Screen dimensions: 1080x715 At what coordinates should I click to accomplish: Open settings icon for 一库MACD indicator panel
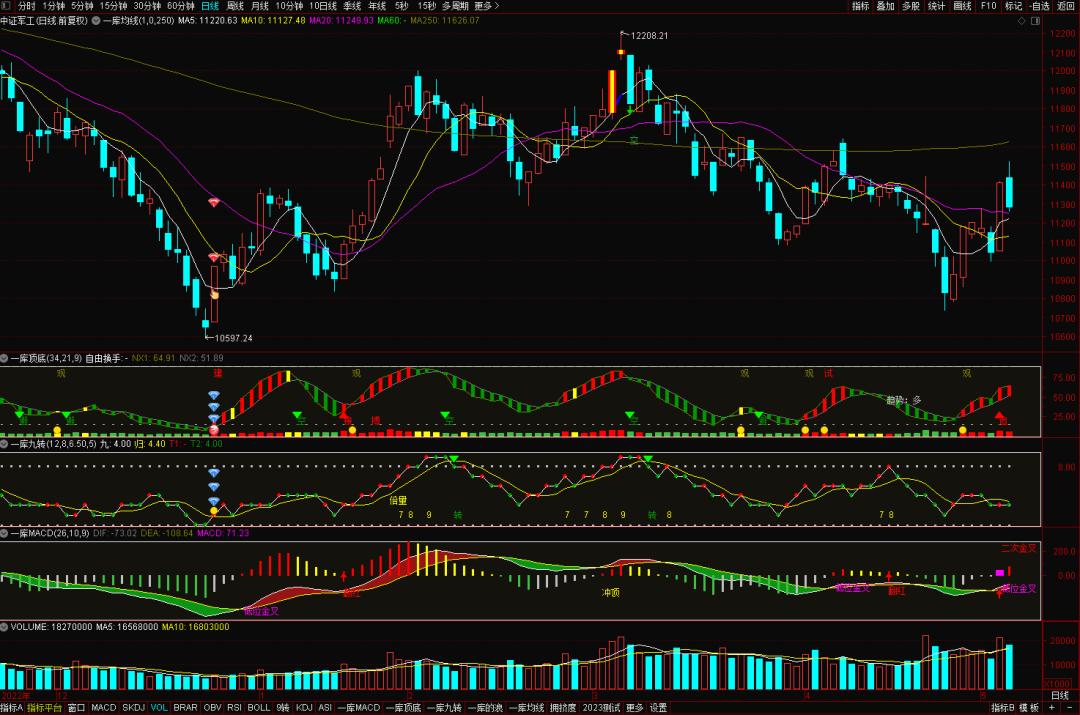click(4, 533)
